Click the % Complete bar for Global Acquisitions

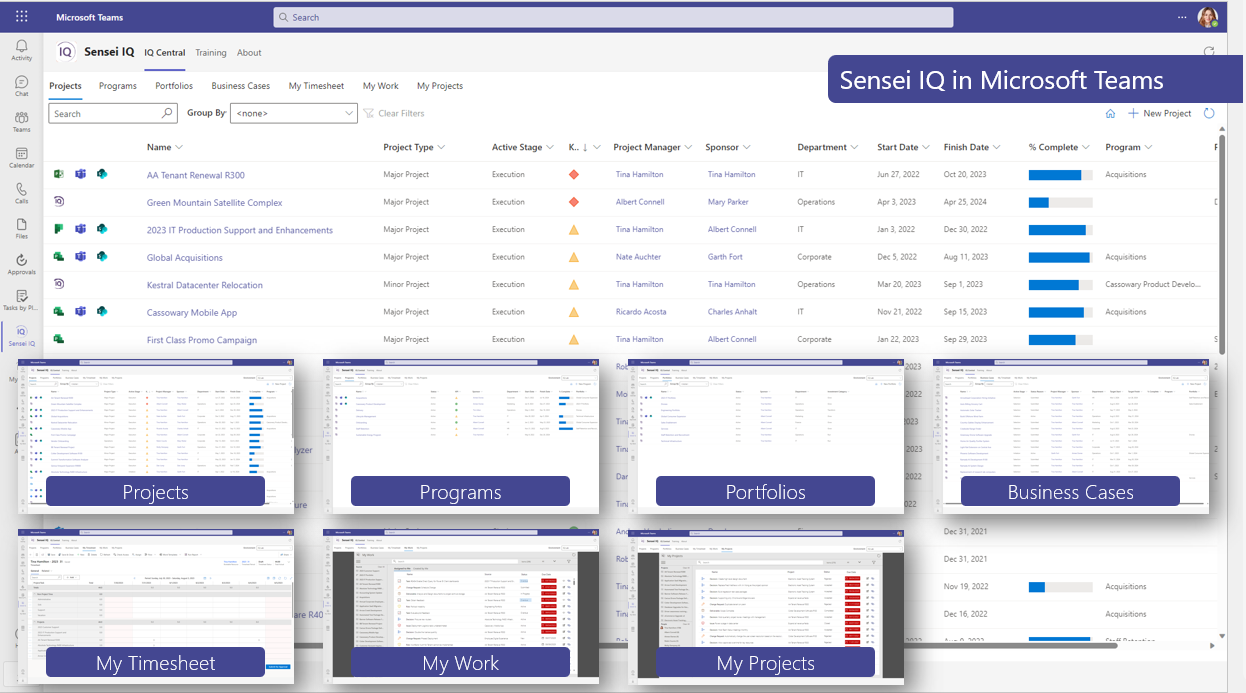[1059, 257]
